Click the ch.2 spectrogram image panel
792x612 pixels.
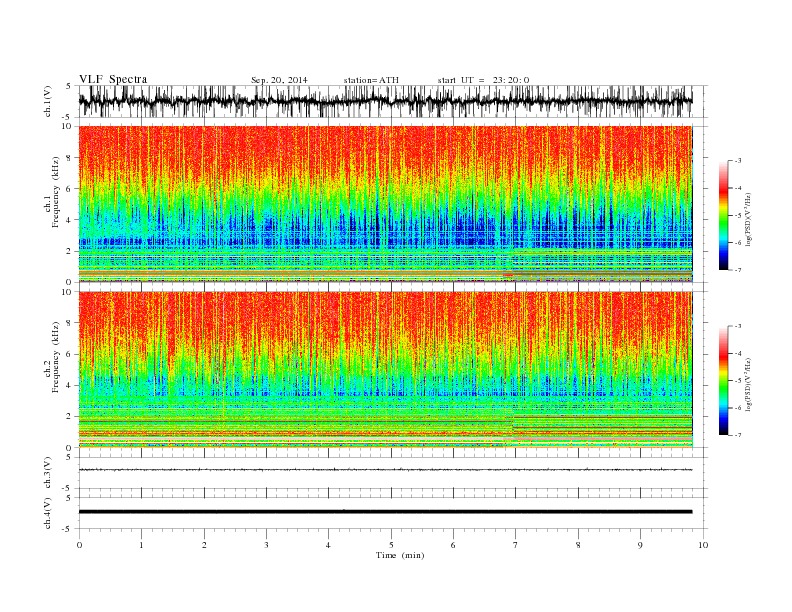385,370
